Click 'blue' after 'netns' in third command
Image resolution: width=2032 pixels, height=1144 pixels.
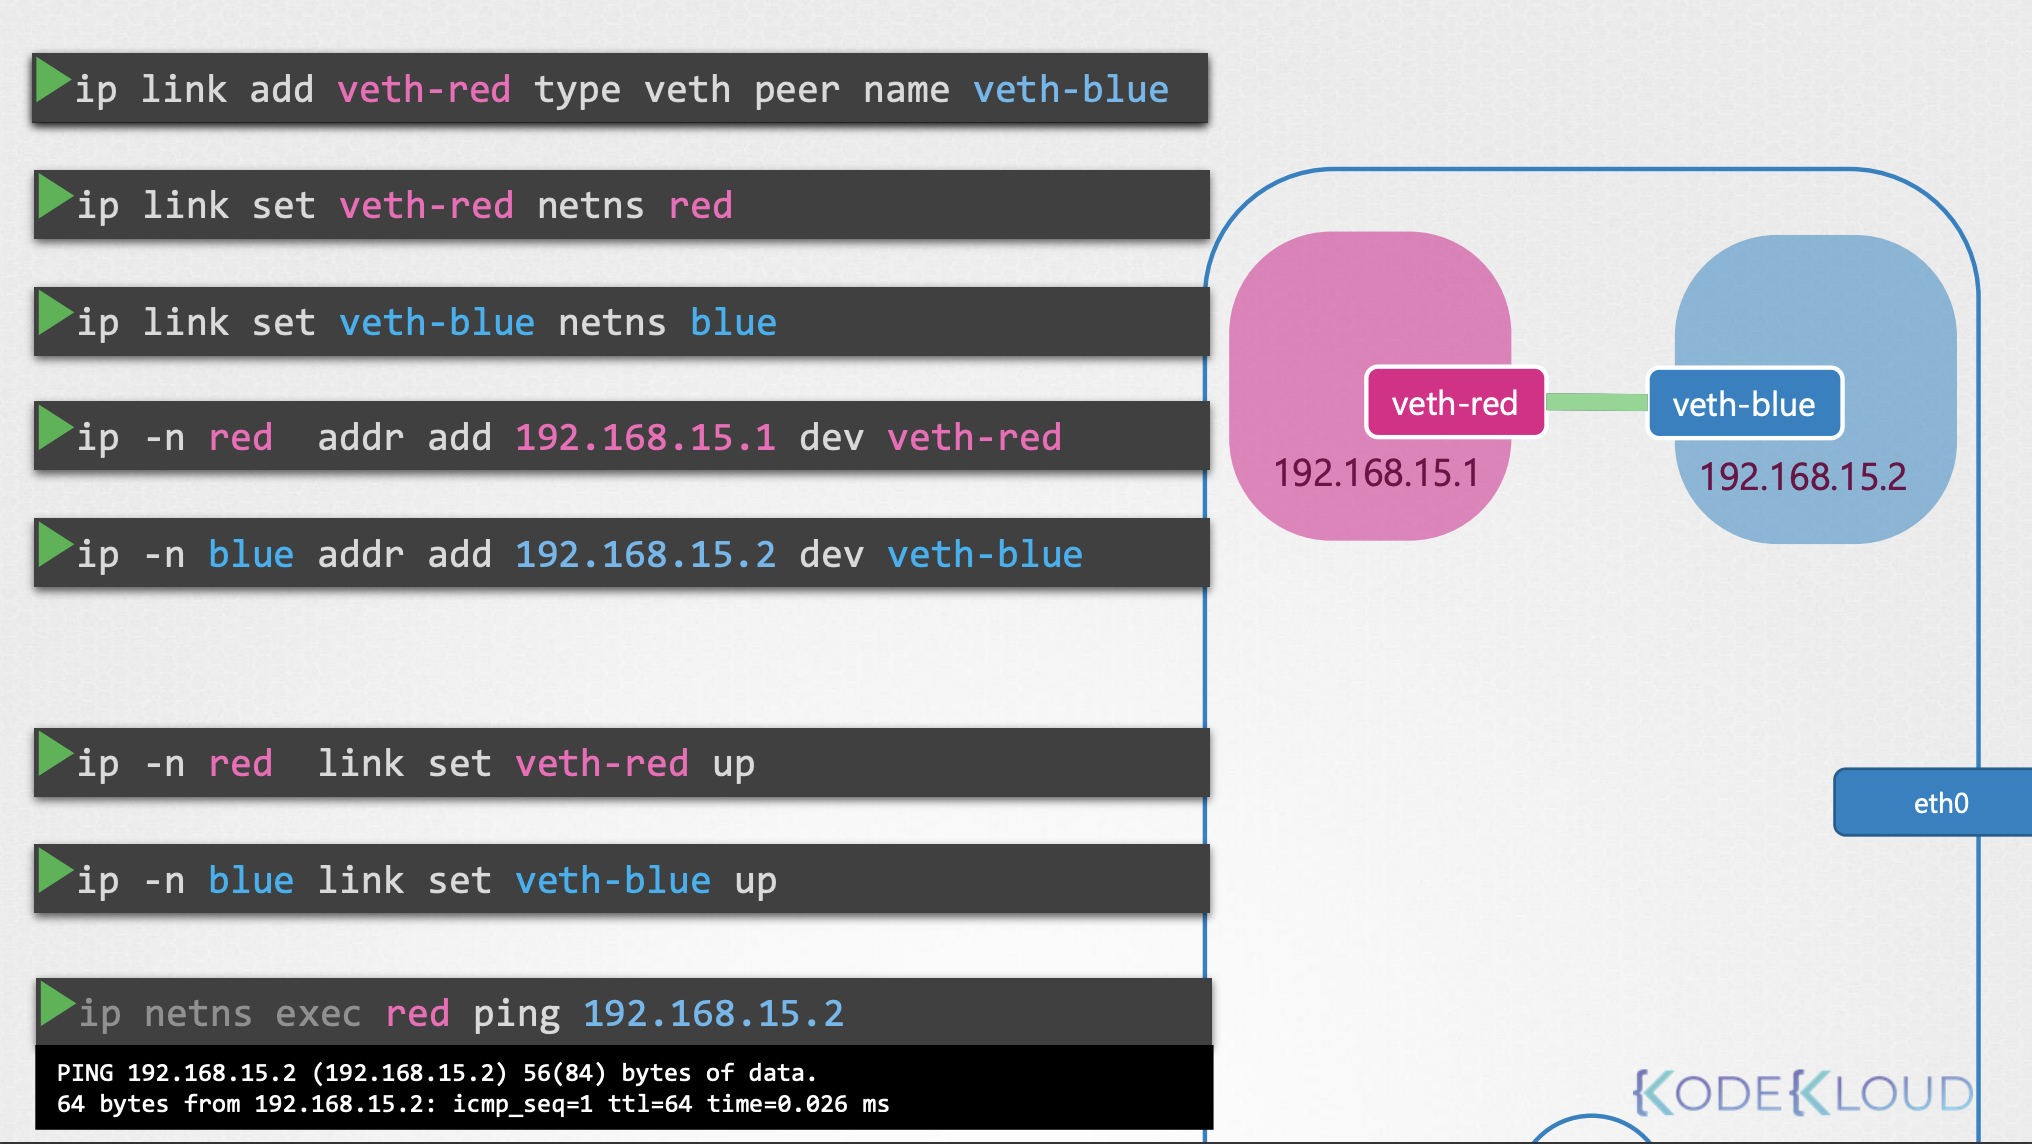(x=733, y=323)
